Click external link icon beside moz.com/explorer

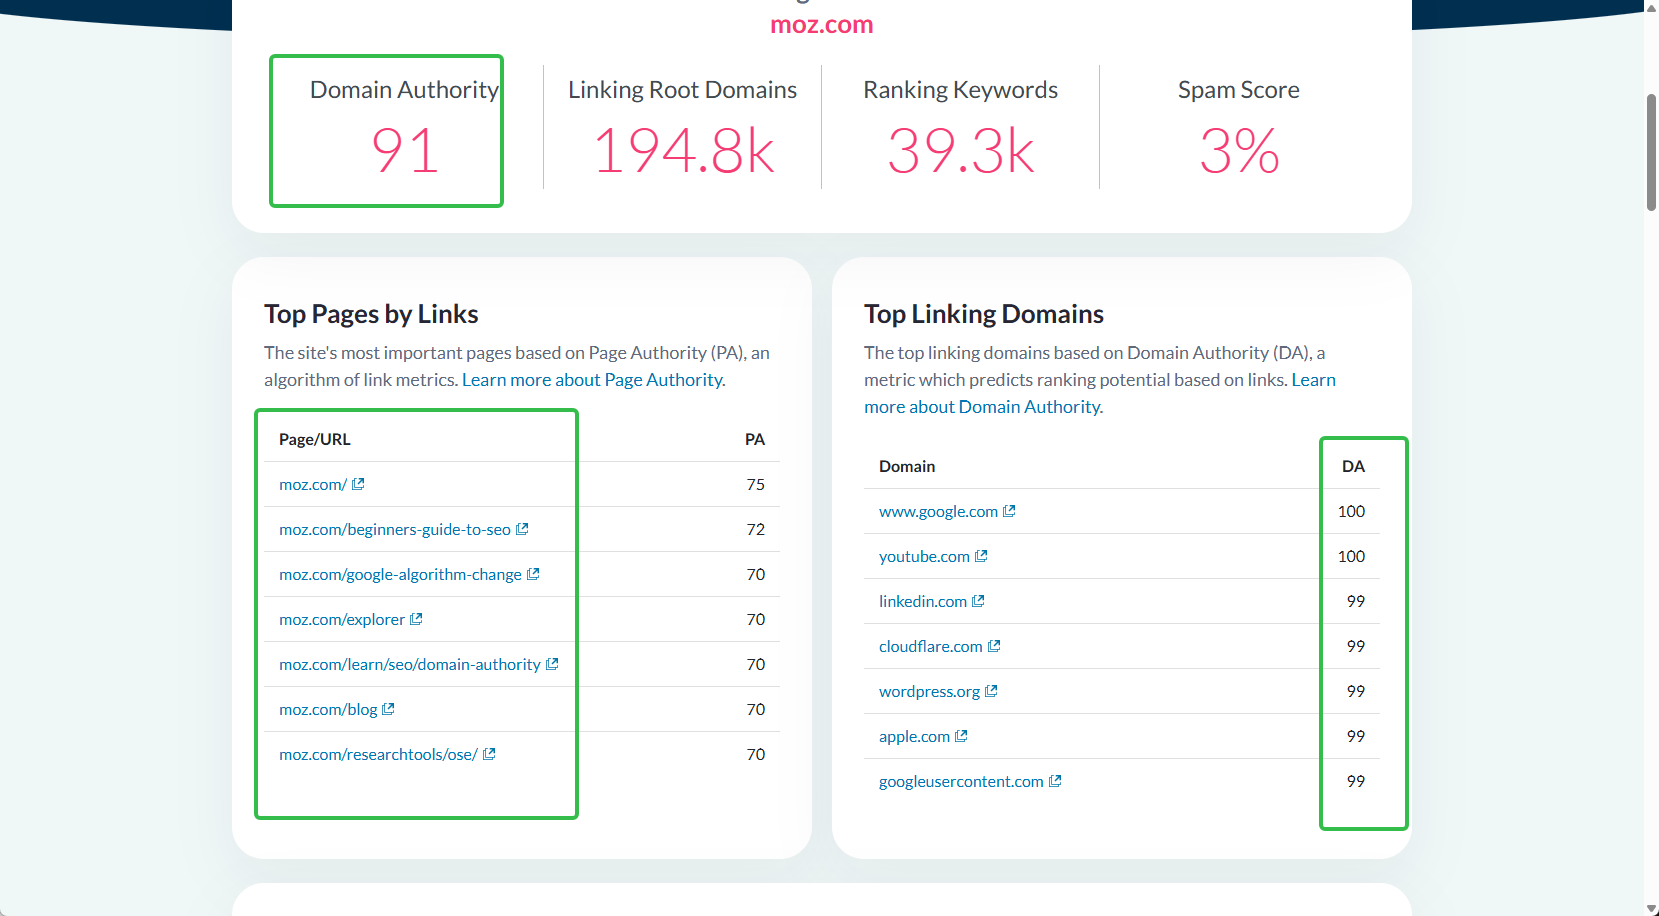416,619
